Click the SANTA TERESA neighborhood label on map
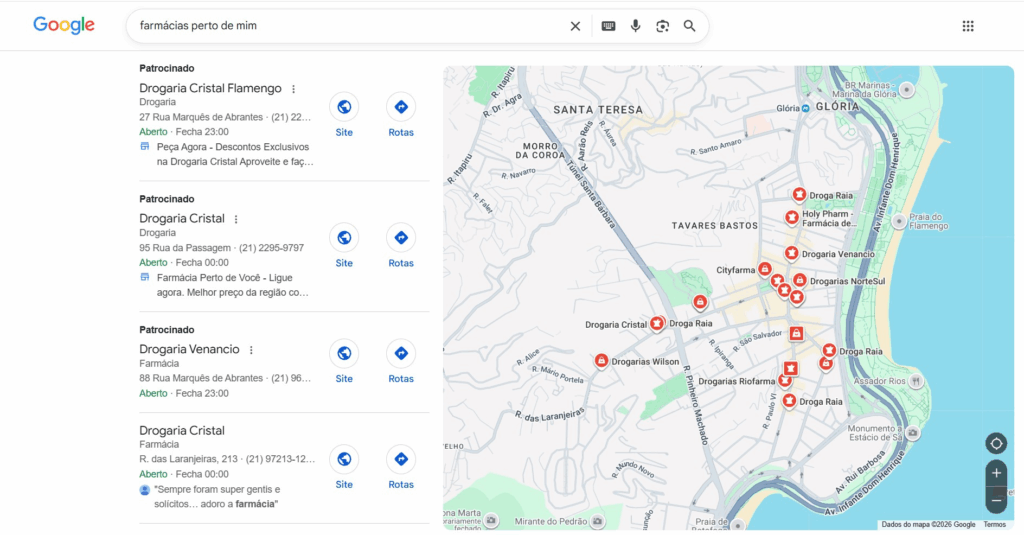Image resolution: width=1024 pixels, height=535 pixels. tap(598, 110)
